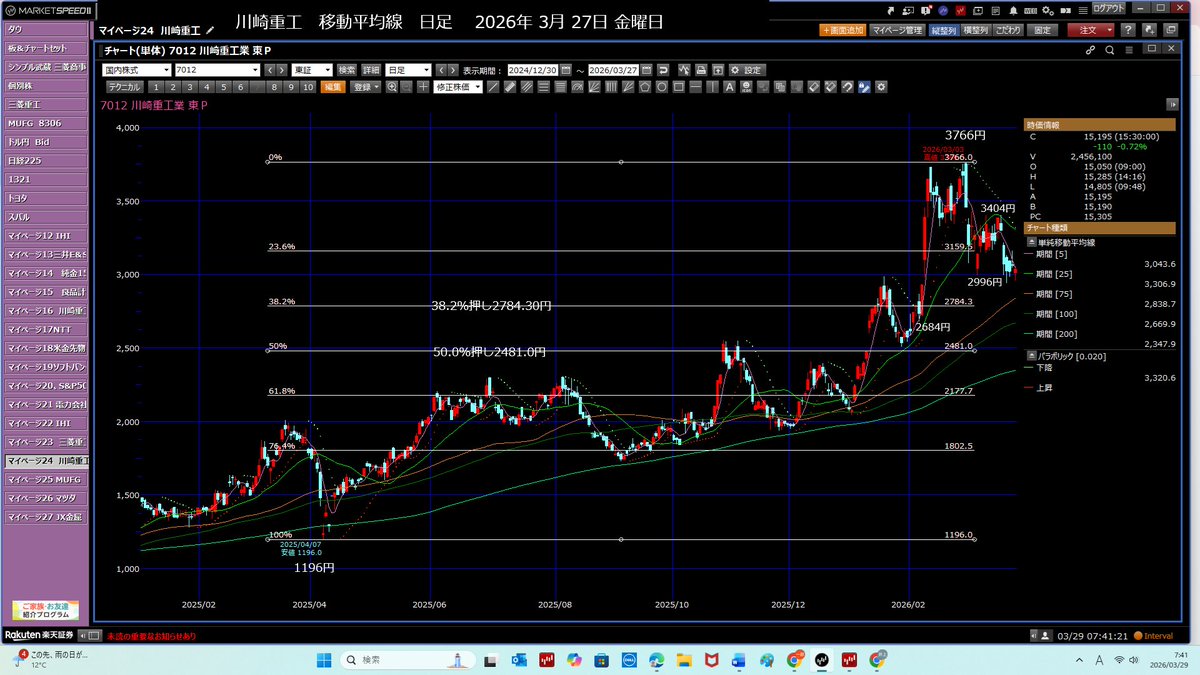
Task: Click the weather widget in taskbar
Action: tap(50, 660)
